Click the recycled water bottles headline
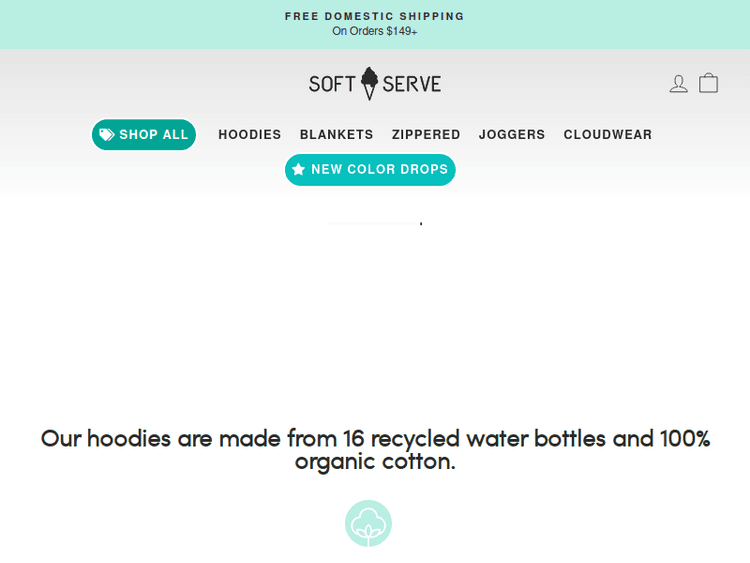This screenshot has height=563, width=750. pyautogui.click(x=375, y=450)
